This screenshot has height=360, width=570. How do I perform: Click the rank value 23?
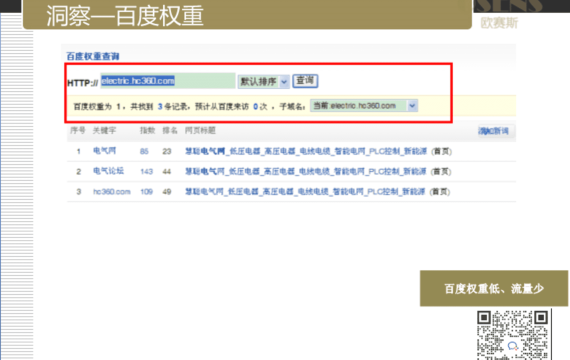click(166, 151)
